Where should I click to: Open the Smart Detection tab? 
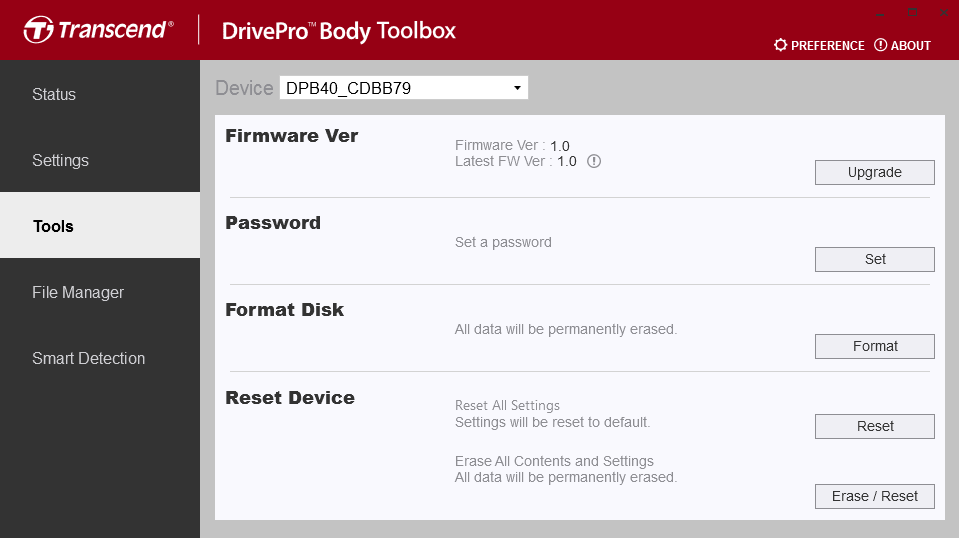point(100,358)
